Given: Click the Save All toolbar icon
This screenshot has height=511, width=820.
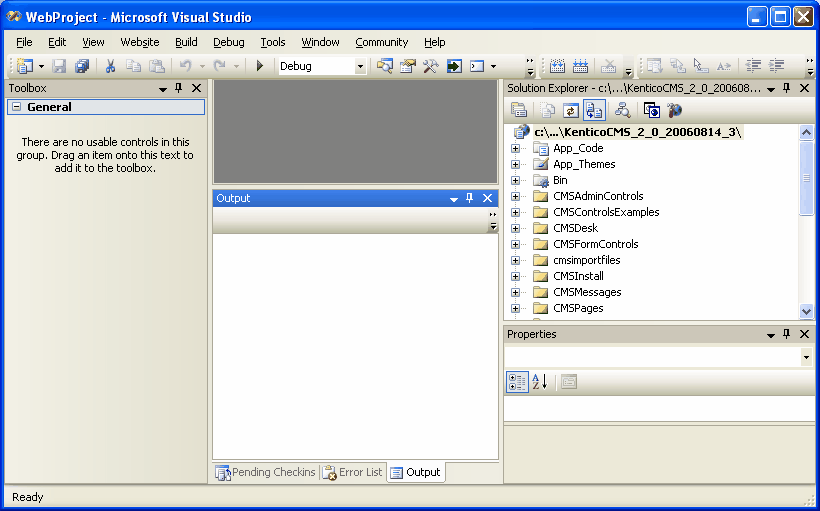Looking at the screenshot, I should point(82,66).
